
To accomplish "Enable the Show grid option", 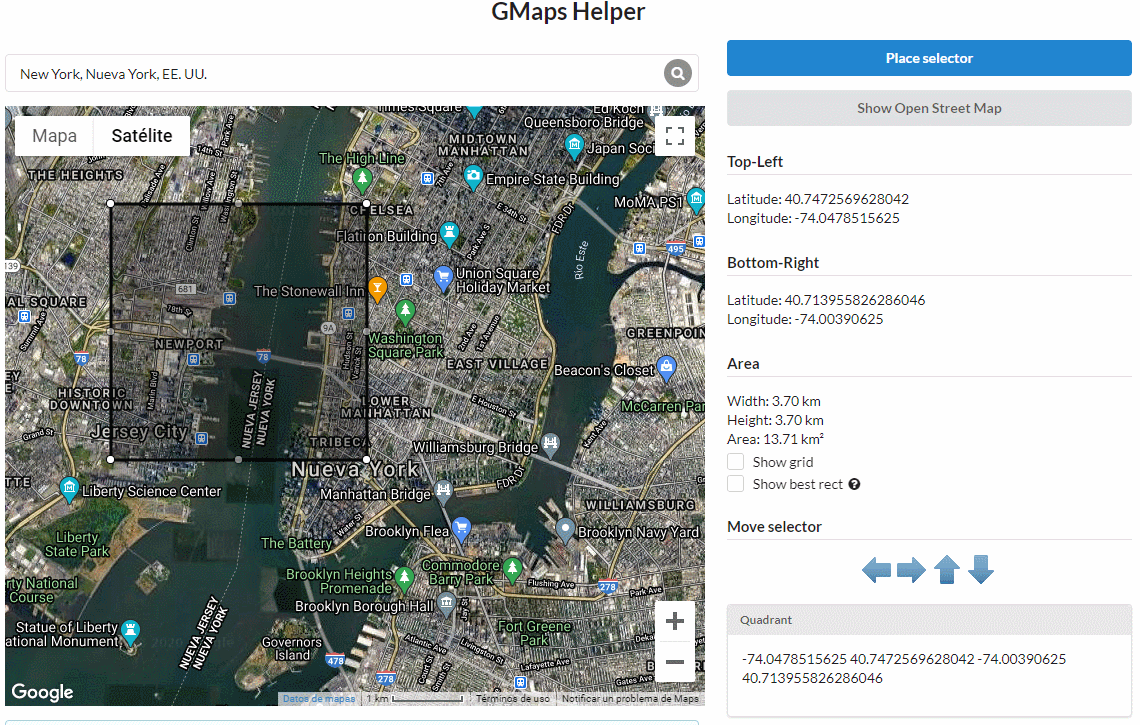I will tap(735, 462).
